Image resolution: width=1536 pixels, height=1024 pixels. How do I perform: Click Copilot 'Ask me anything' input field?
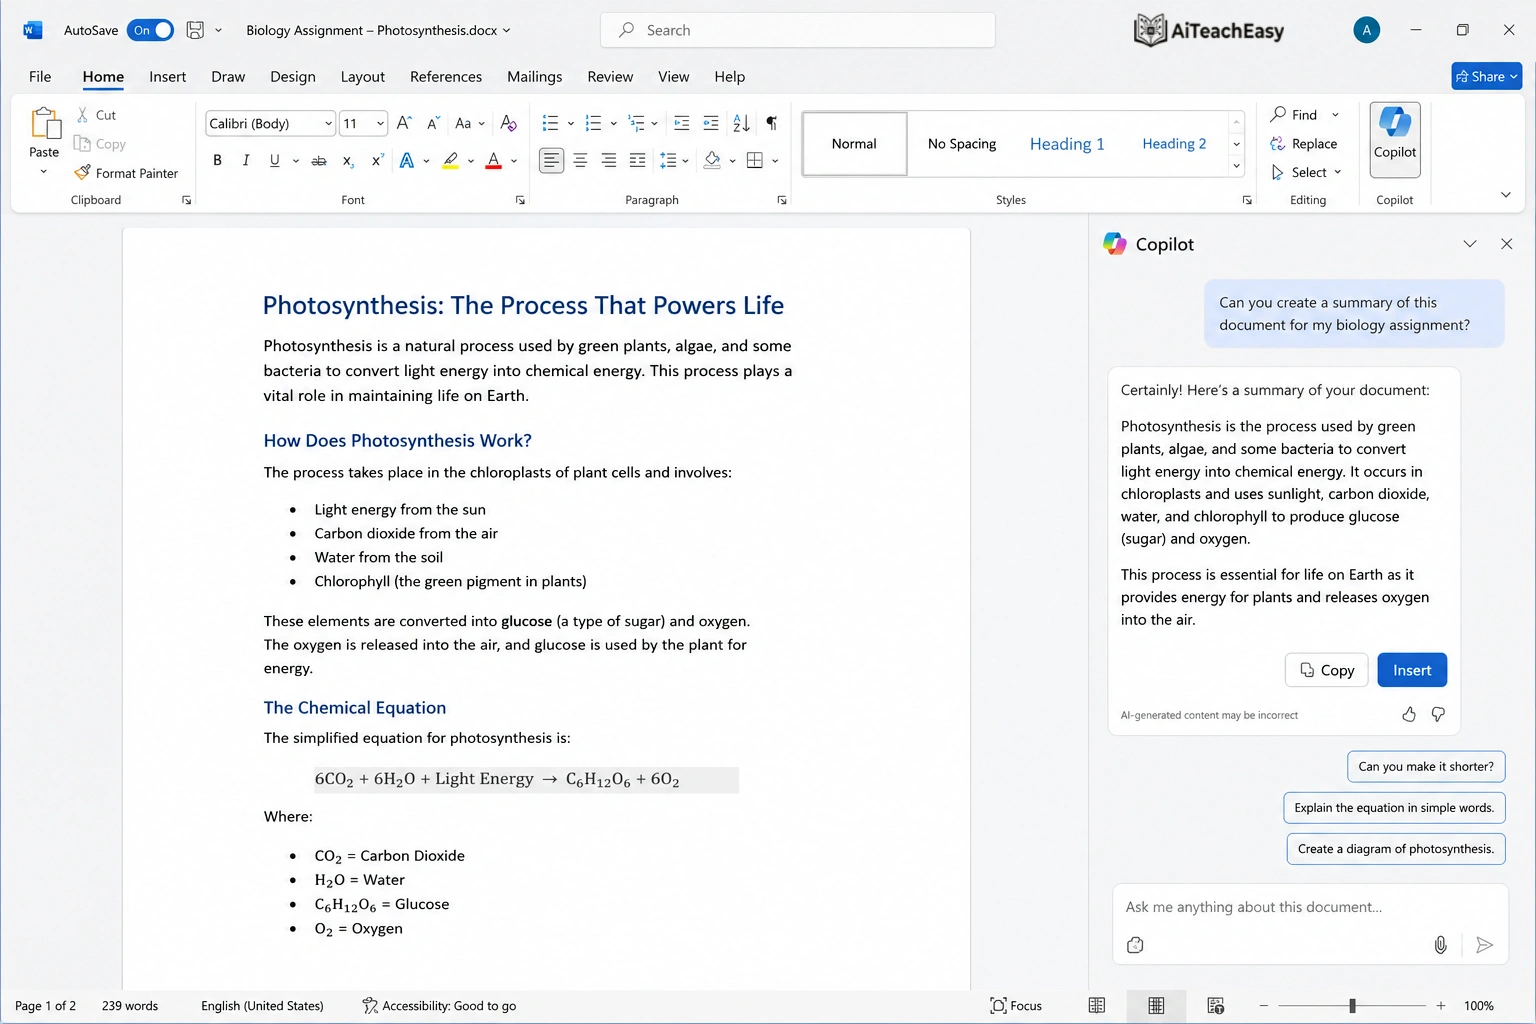1310,907
